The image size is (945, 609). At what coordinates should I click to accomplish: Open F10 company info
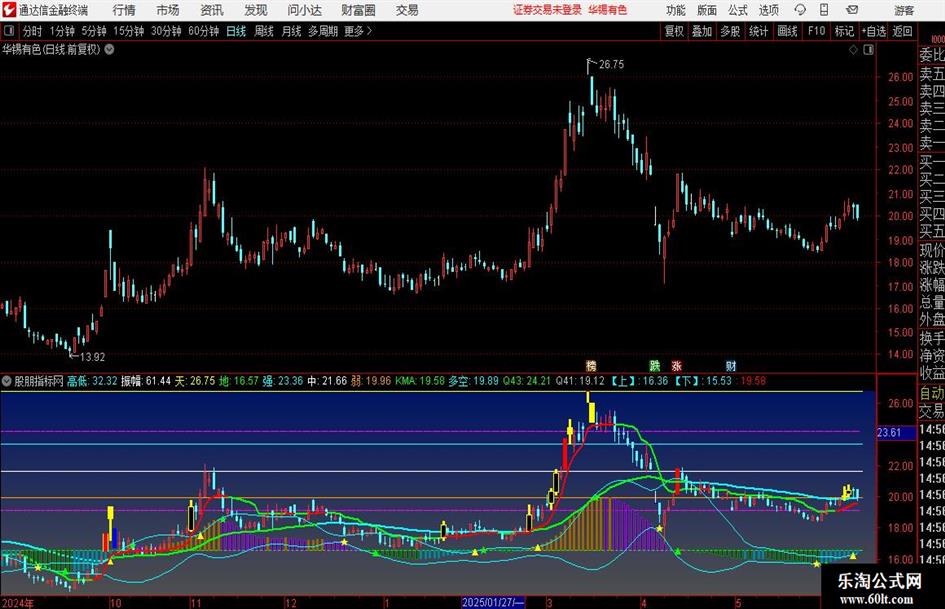816,31
